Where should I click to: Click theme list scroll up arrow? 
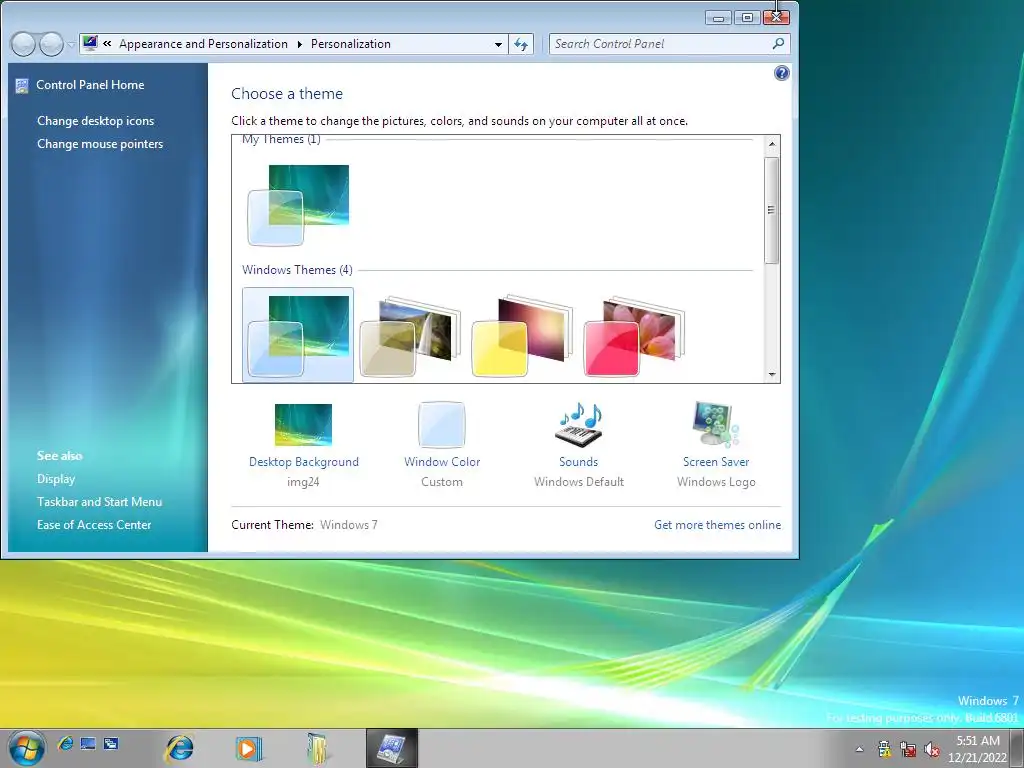click(x=772, y=144)
